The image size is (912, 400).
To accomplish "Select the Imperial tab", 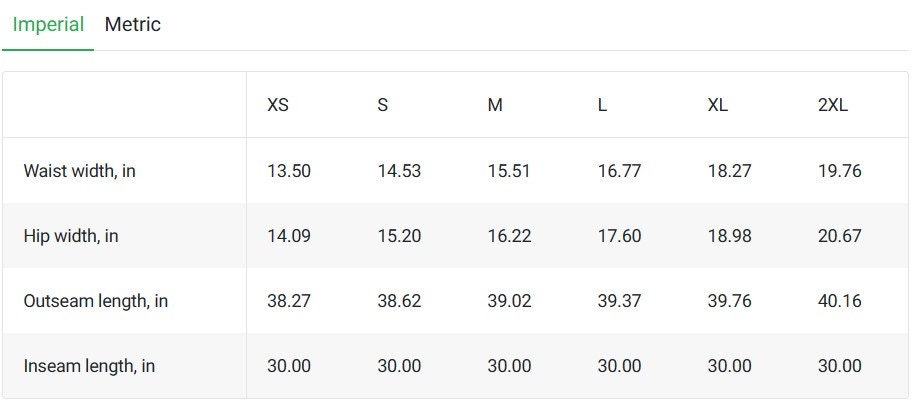I will 48,24.
